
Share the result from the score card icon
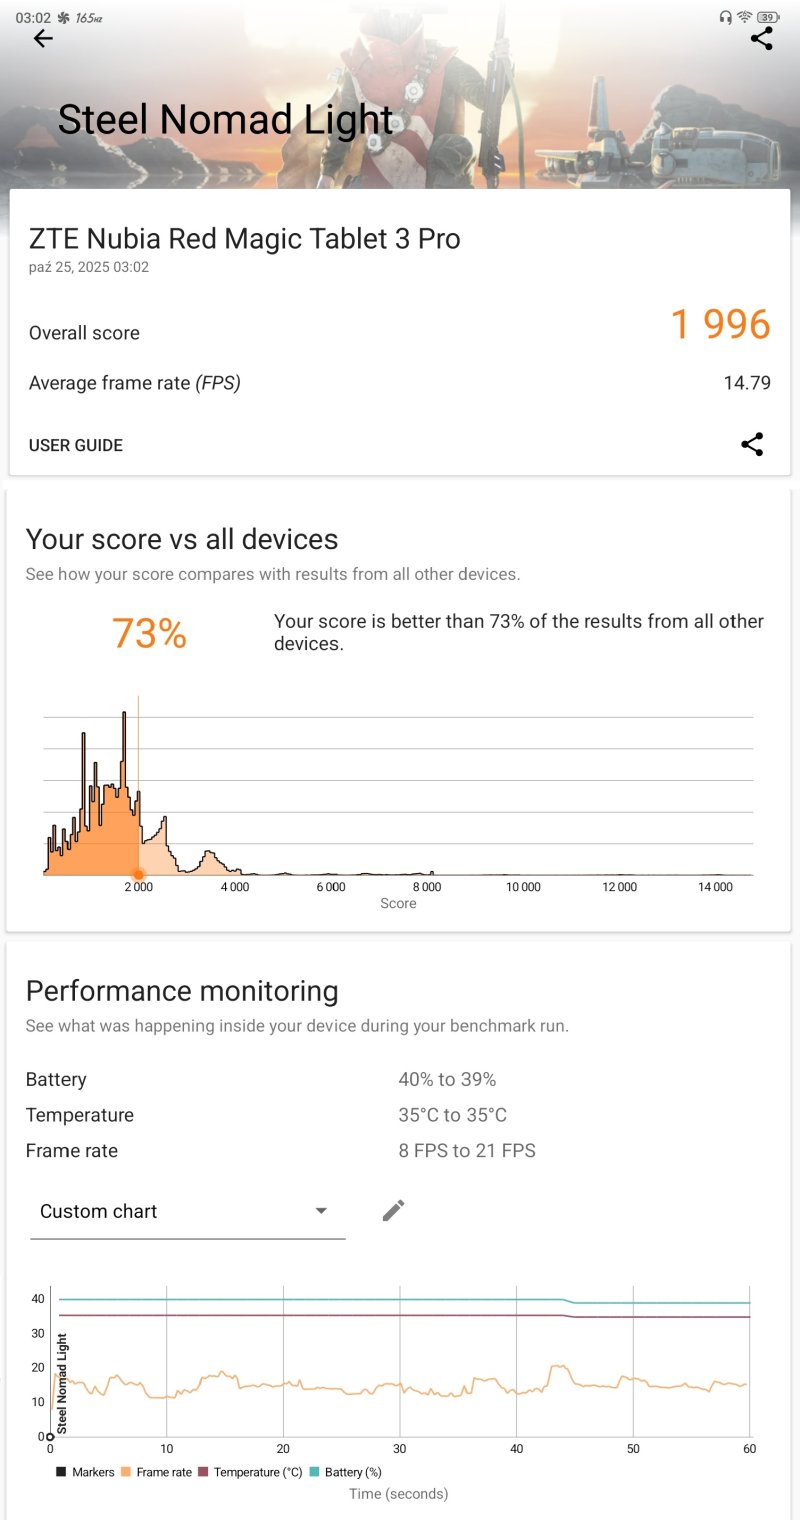752,445
